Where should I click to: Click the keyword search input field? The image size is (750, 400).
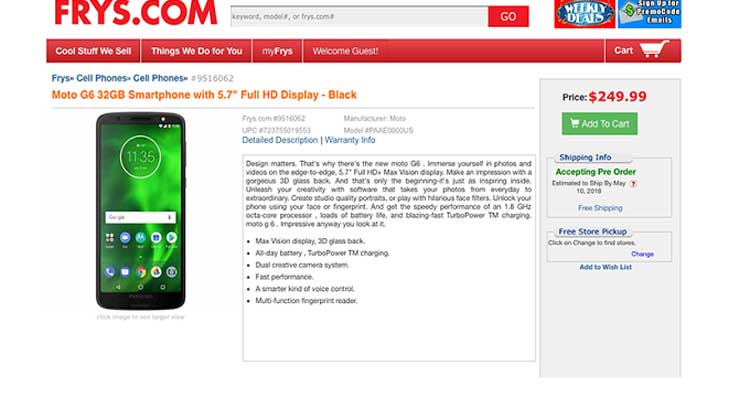click(x=359, y=17)
